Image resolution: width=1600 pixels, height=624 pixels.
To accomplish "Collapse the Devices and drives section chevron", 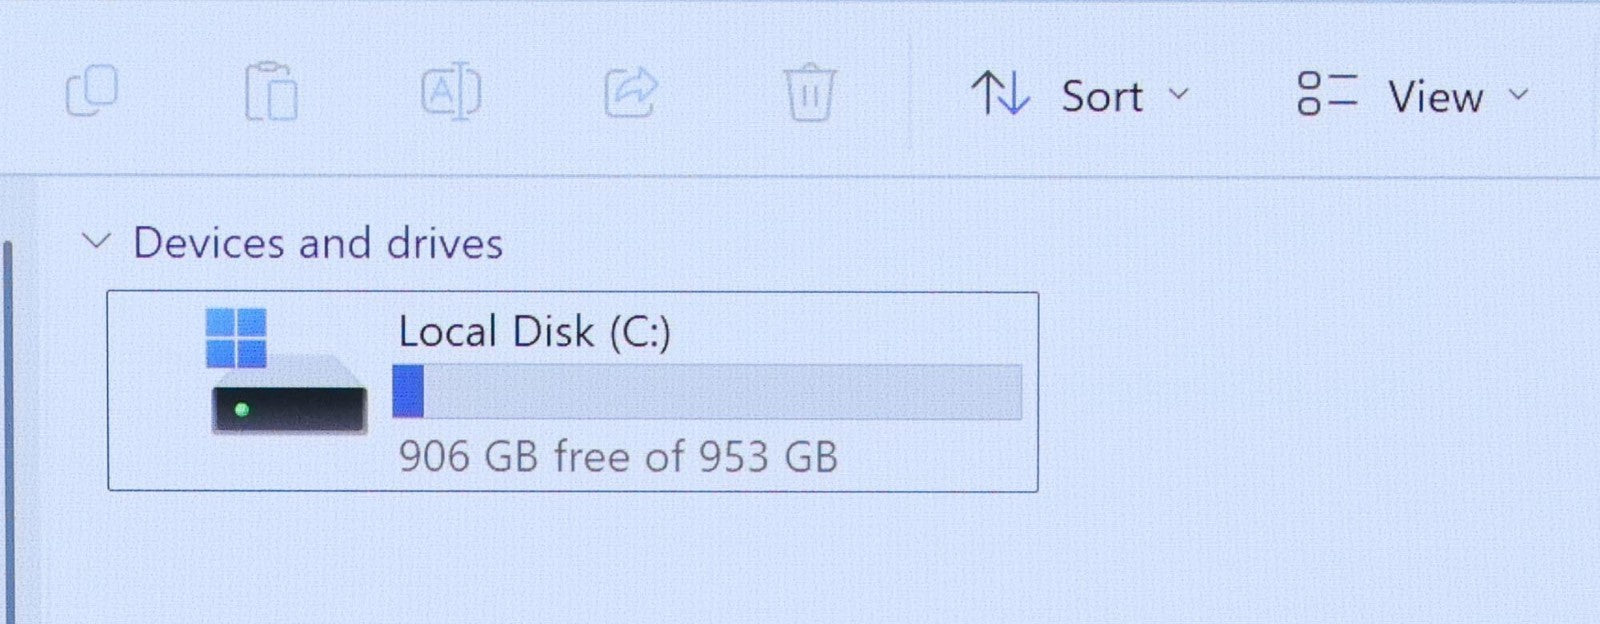I will point(96,241).
